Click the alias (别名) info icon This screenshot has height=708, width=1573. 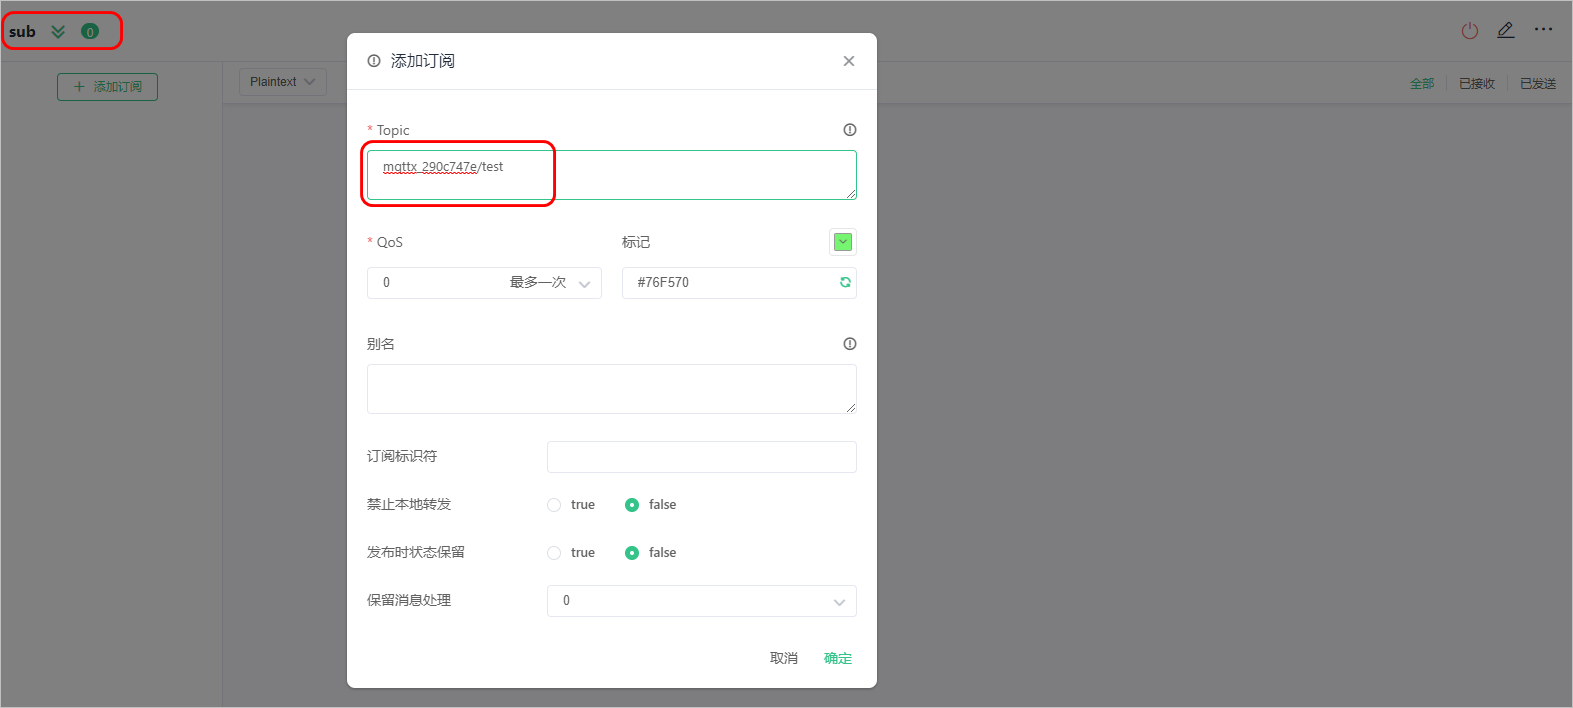coord(850,344)
